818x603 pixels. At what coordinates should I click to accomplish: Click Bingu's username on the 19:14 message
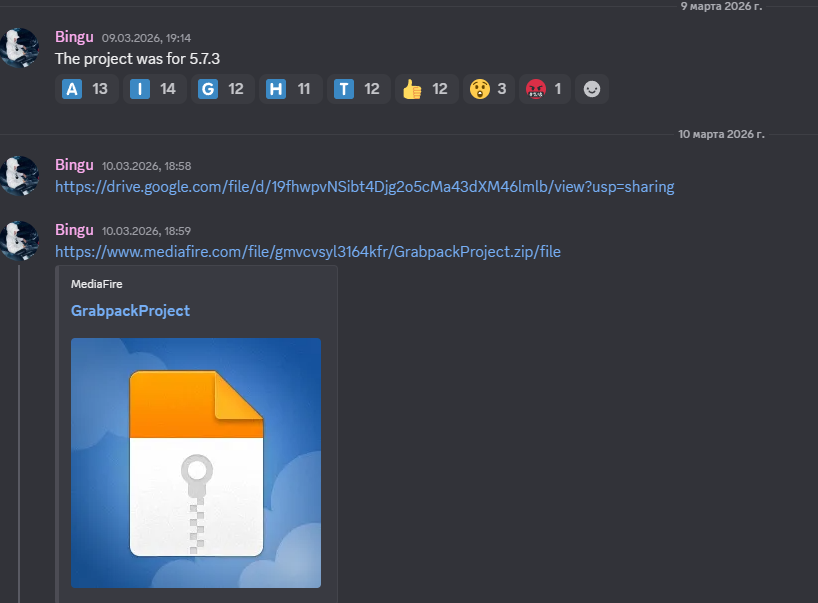pos(74,37)
